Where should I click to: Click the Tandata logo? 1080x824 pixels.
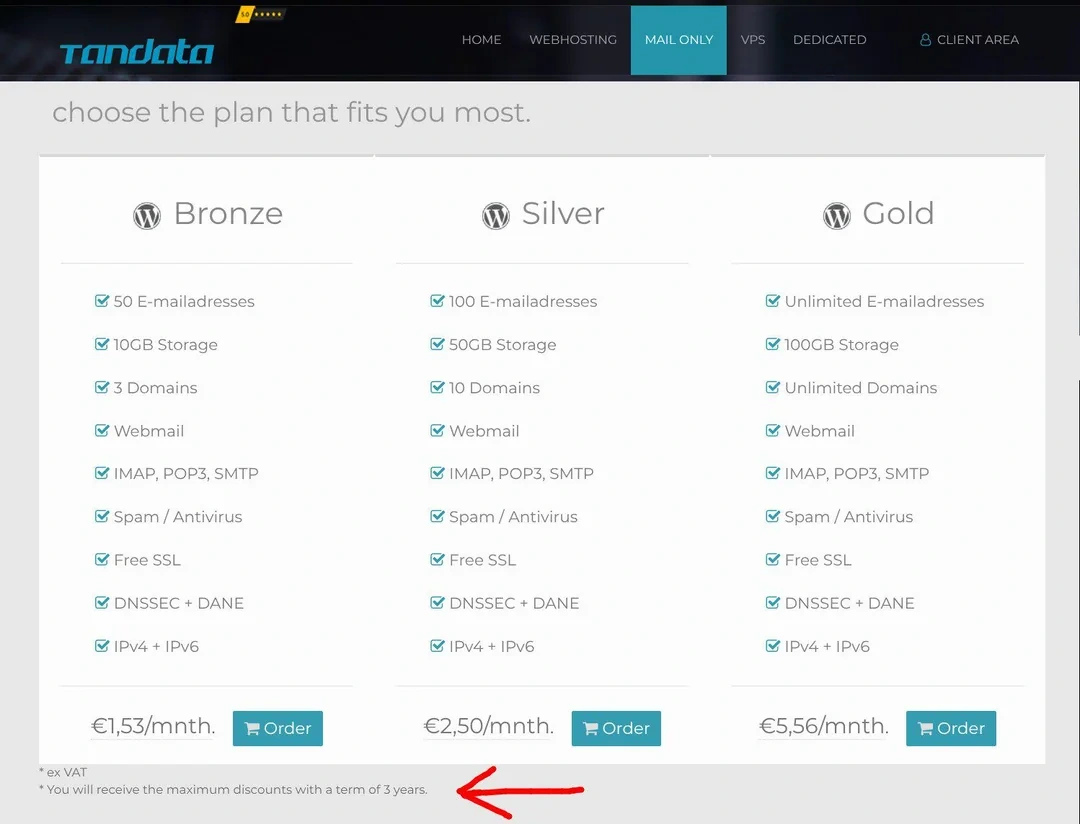(x=135, y=53)
